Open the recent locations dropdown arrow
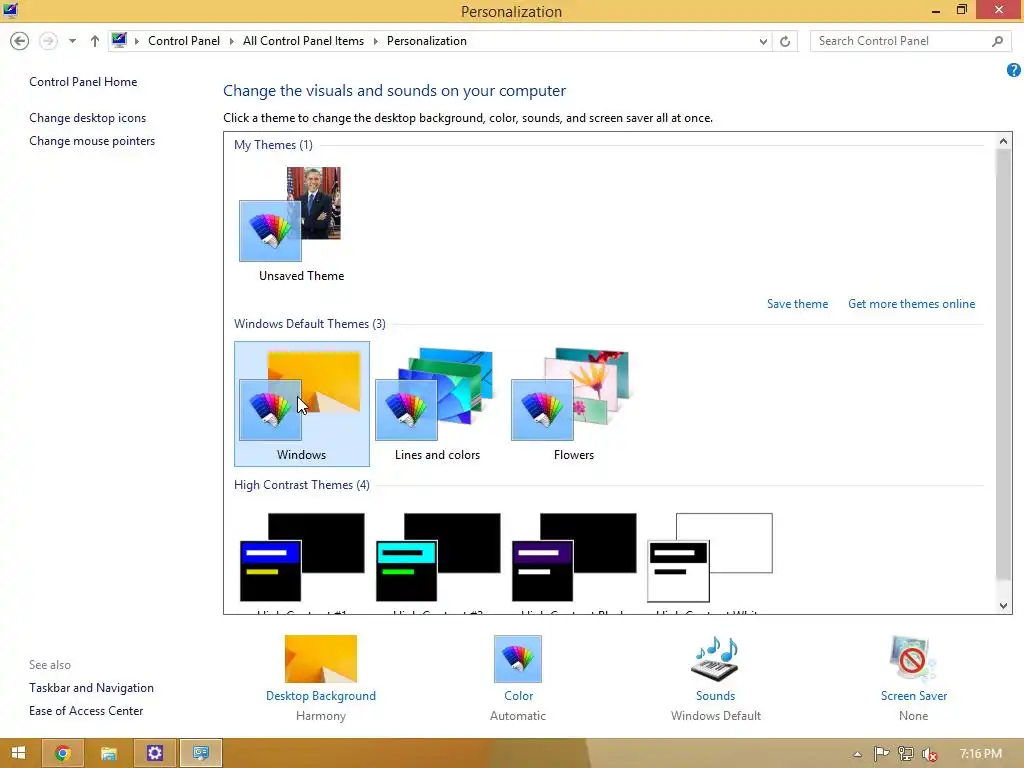 72,41
